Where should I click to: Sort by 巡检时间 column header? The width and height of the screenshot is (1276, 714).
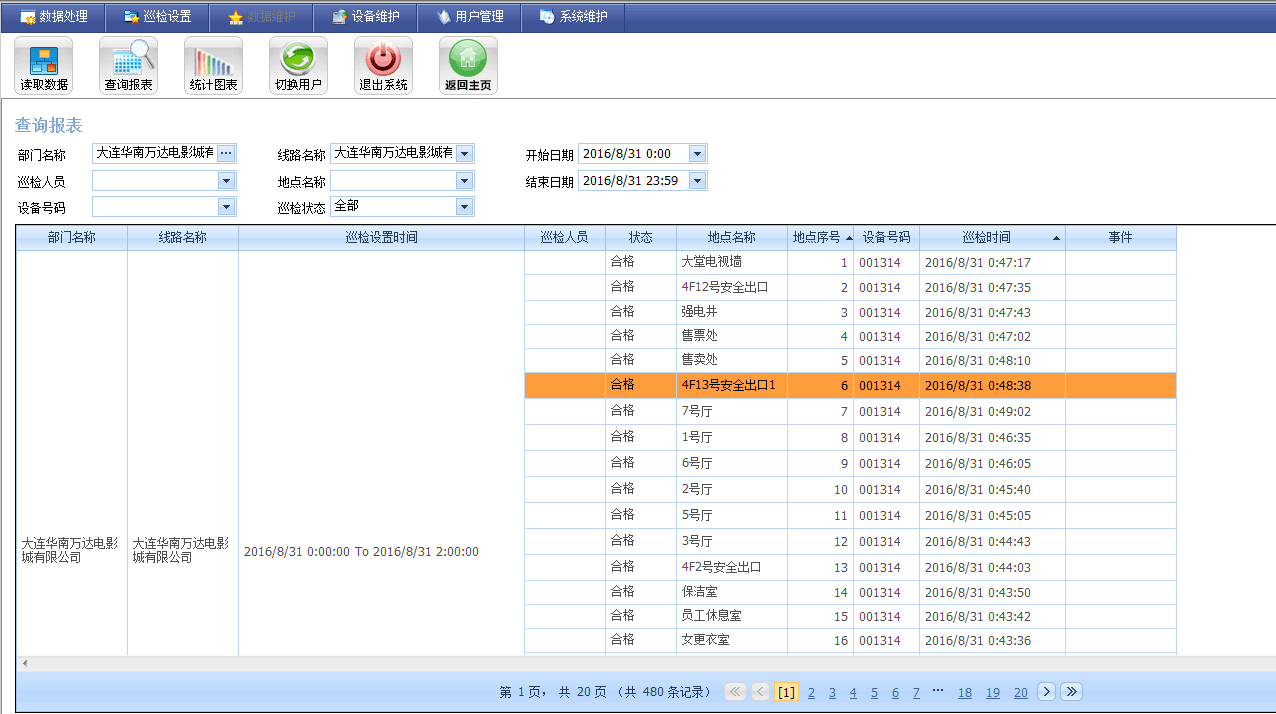pos(986,238)
